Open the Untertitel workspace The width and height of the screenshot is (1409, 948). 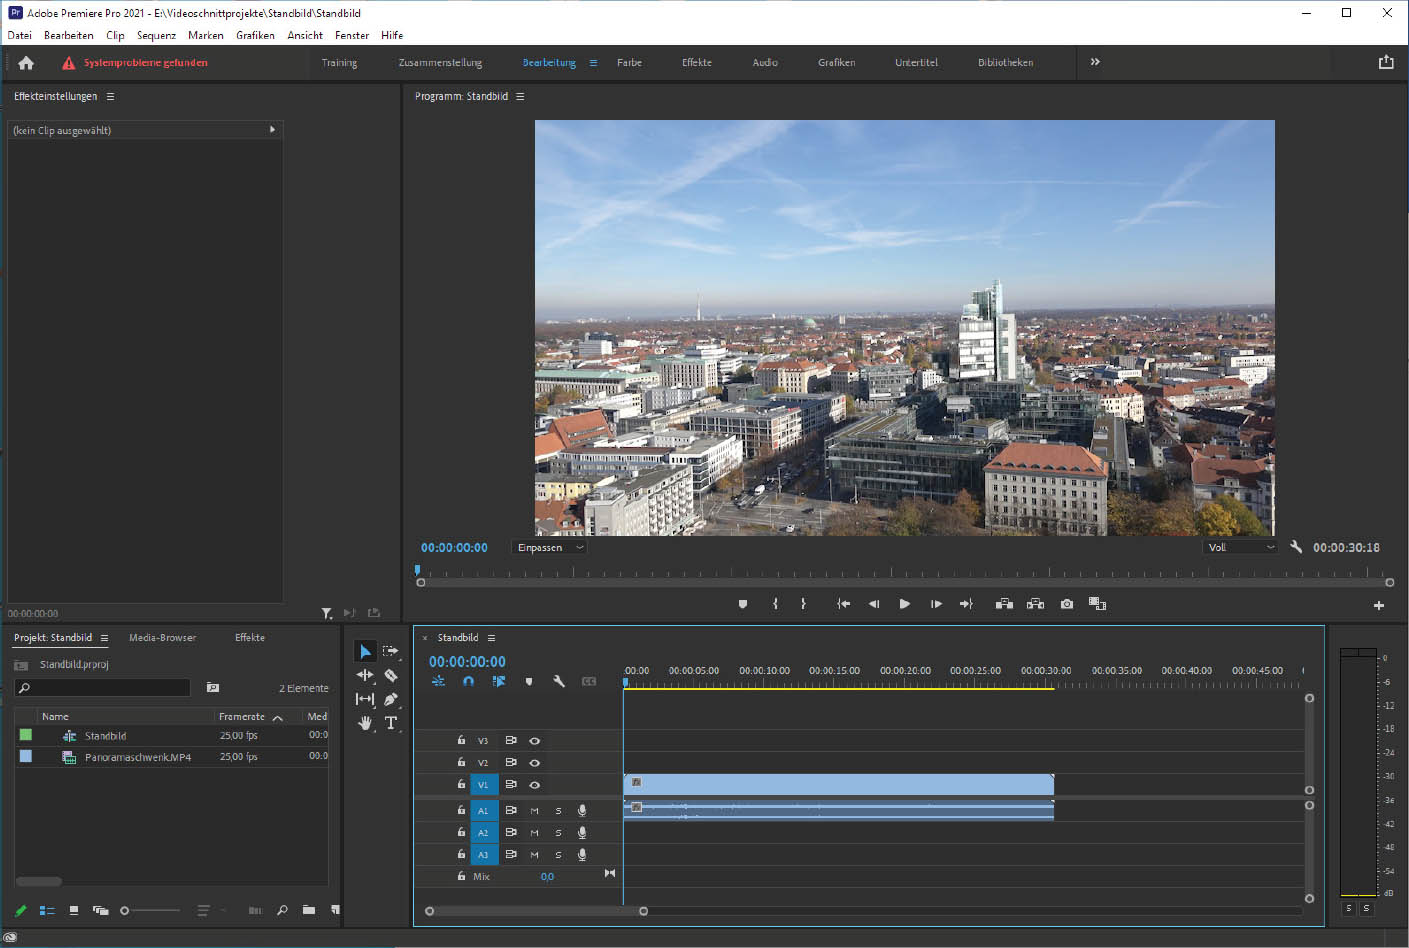click(x=916, y=62)
